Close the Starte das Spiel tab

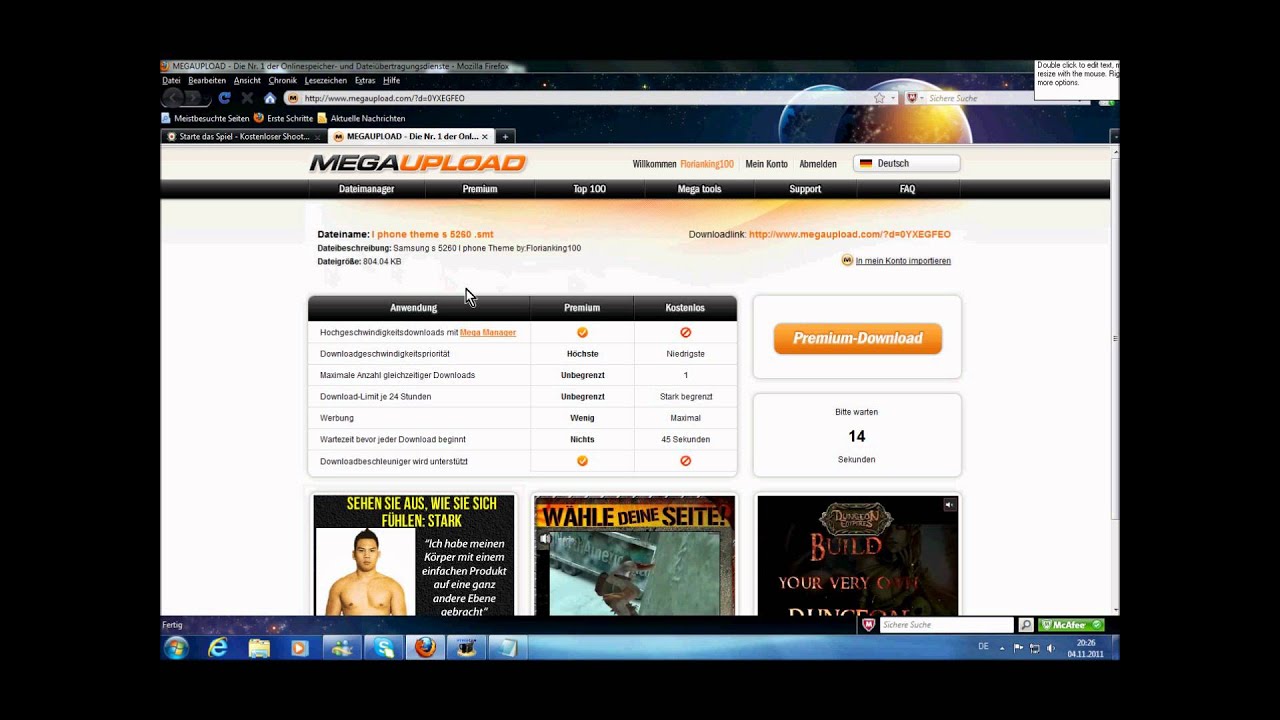click(318, 136)
